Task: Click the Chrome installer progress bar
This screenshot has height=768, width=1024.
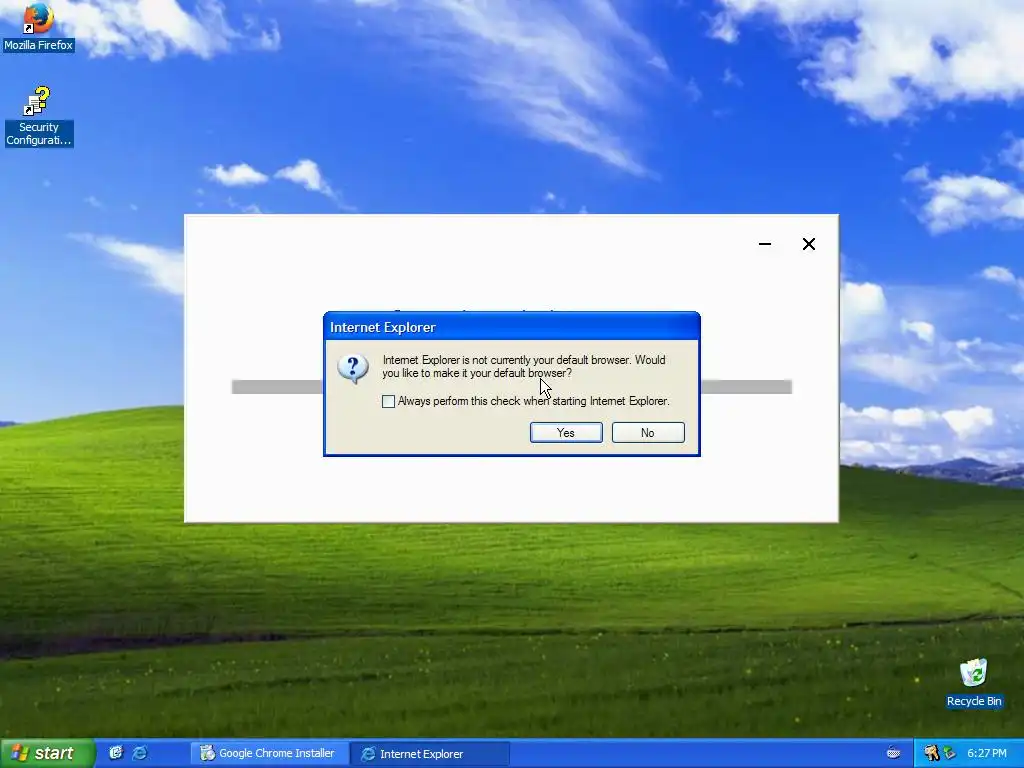Action: point(512,387)
